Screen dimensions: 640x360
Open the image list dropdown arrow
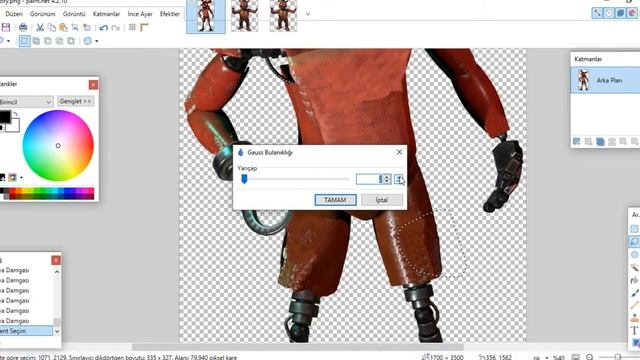click(308, 13)
